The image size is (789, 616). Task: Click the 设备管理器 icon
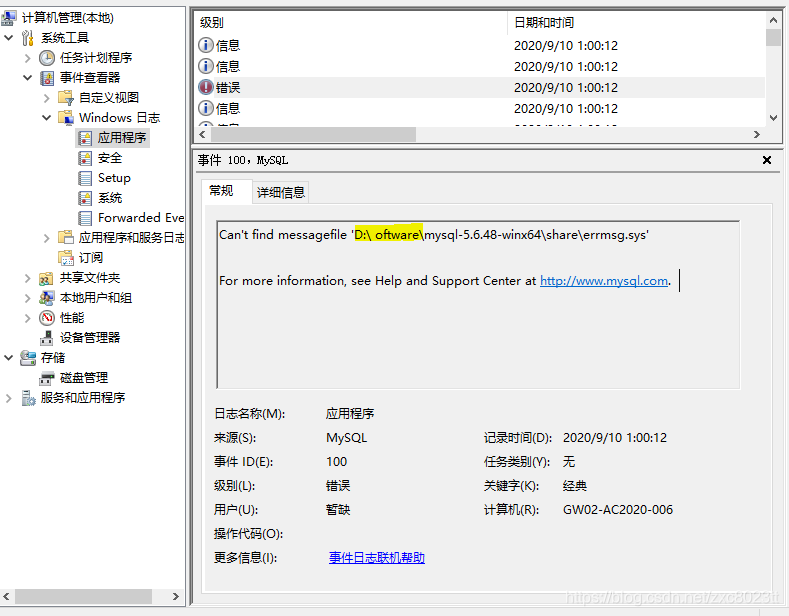click(x=46, y=338)
